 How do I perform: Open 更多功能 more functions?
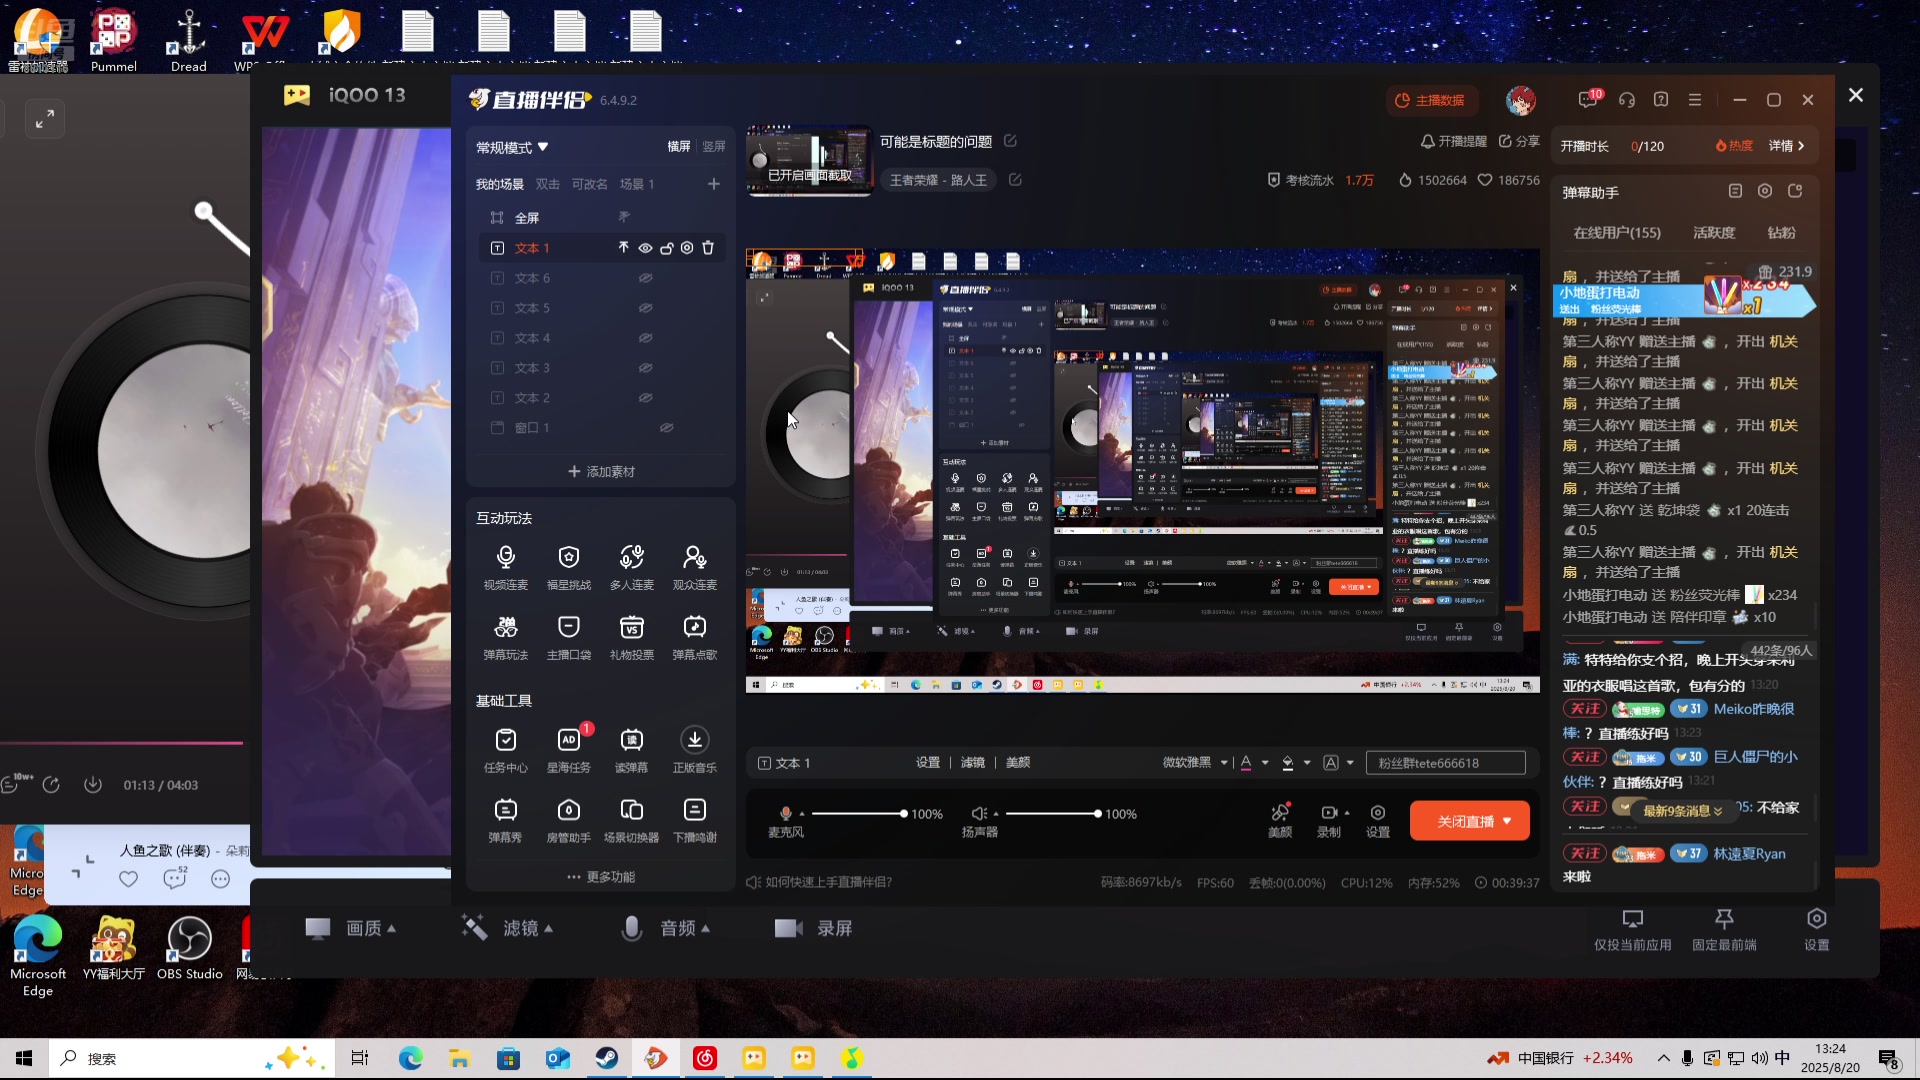[601, 877]
